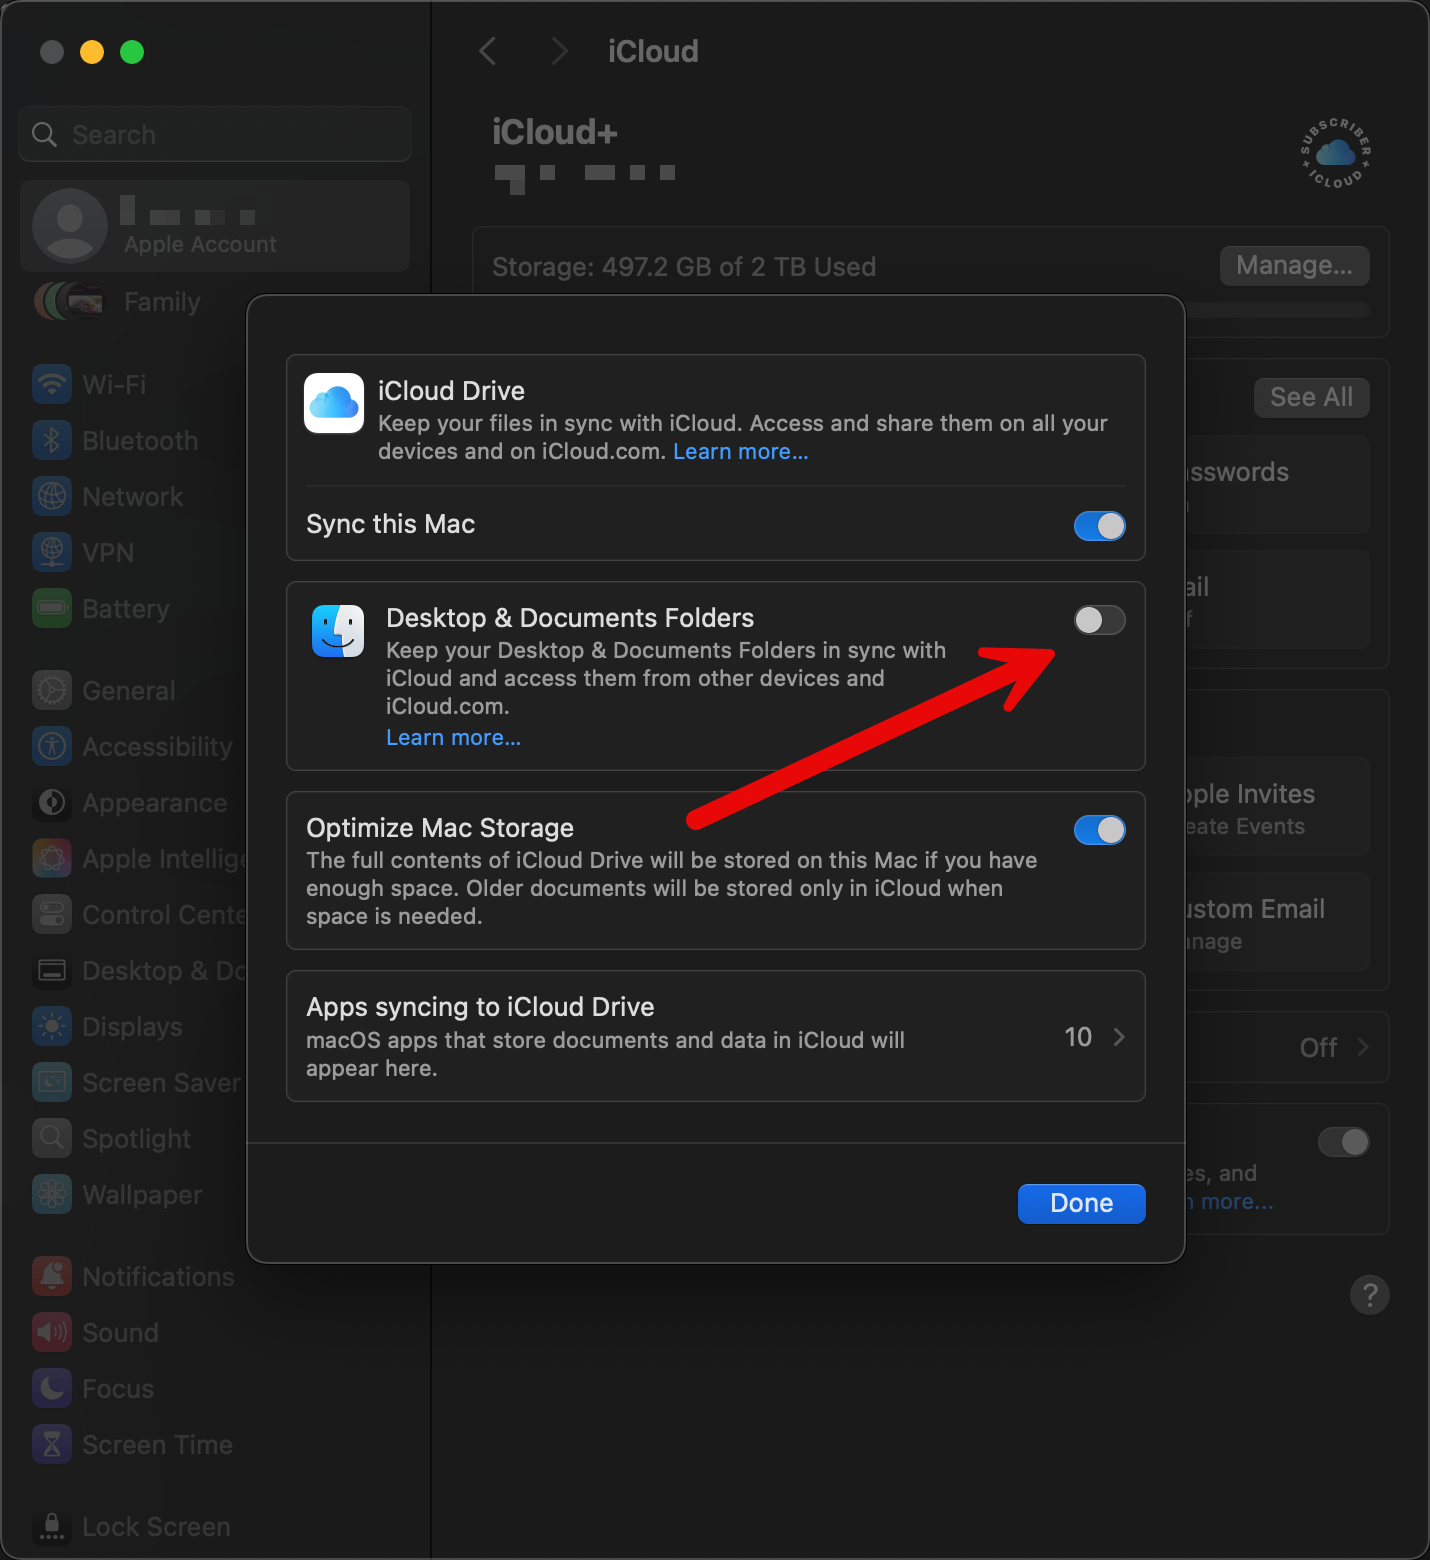Expand the Off row chevron behind dialog
The height and width of the screenshot is (1560, 1430).
[x=1362, y=1047]
